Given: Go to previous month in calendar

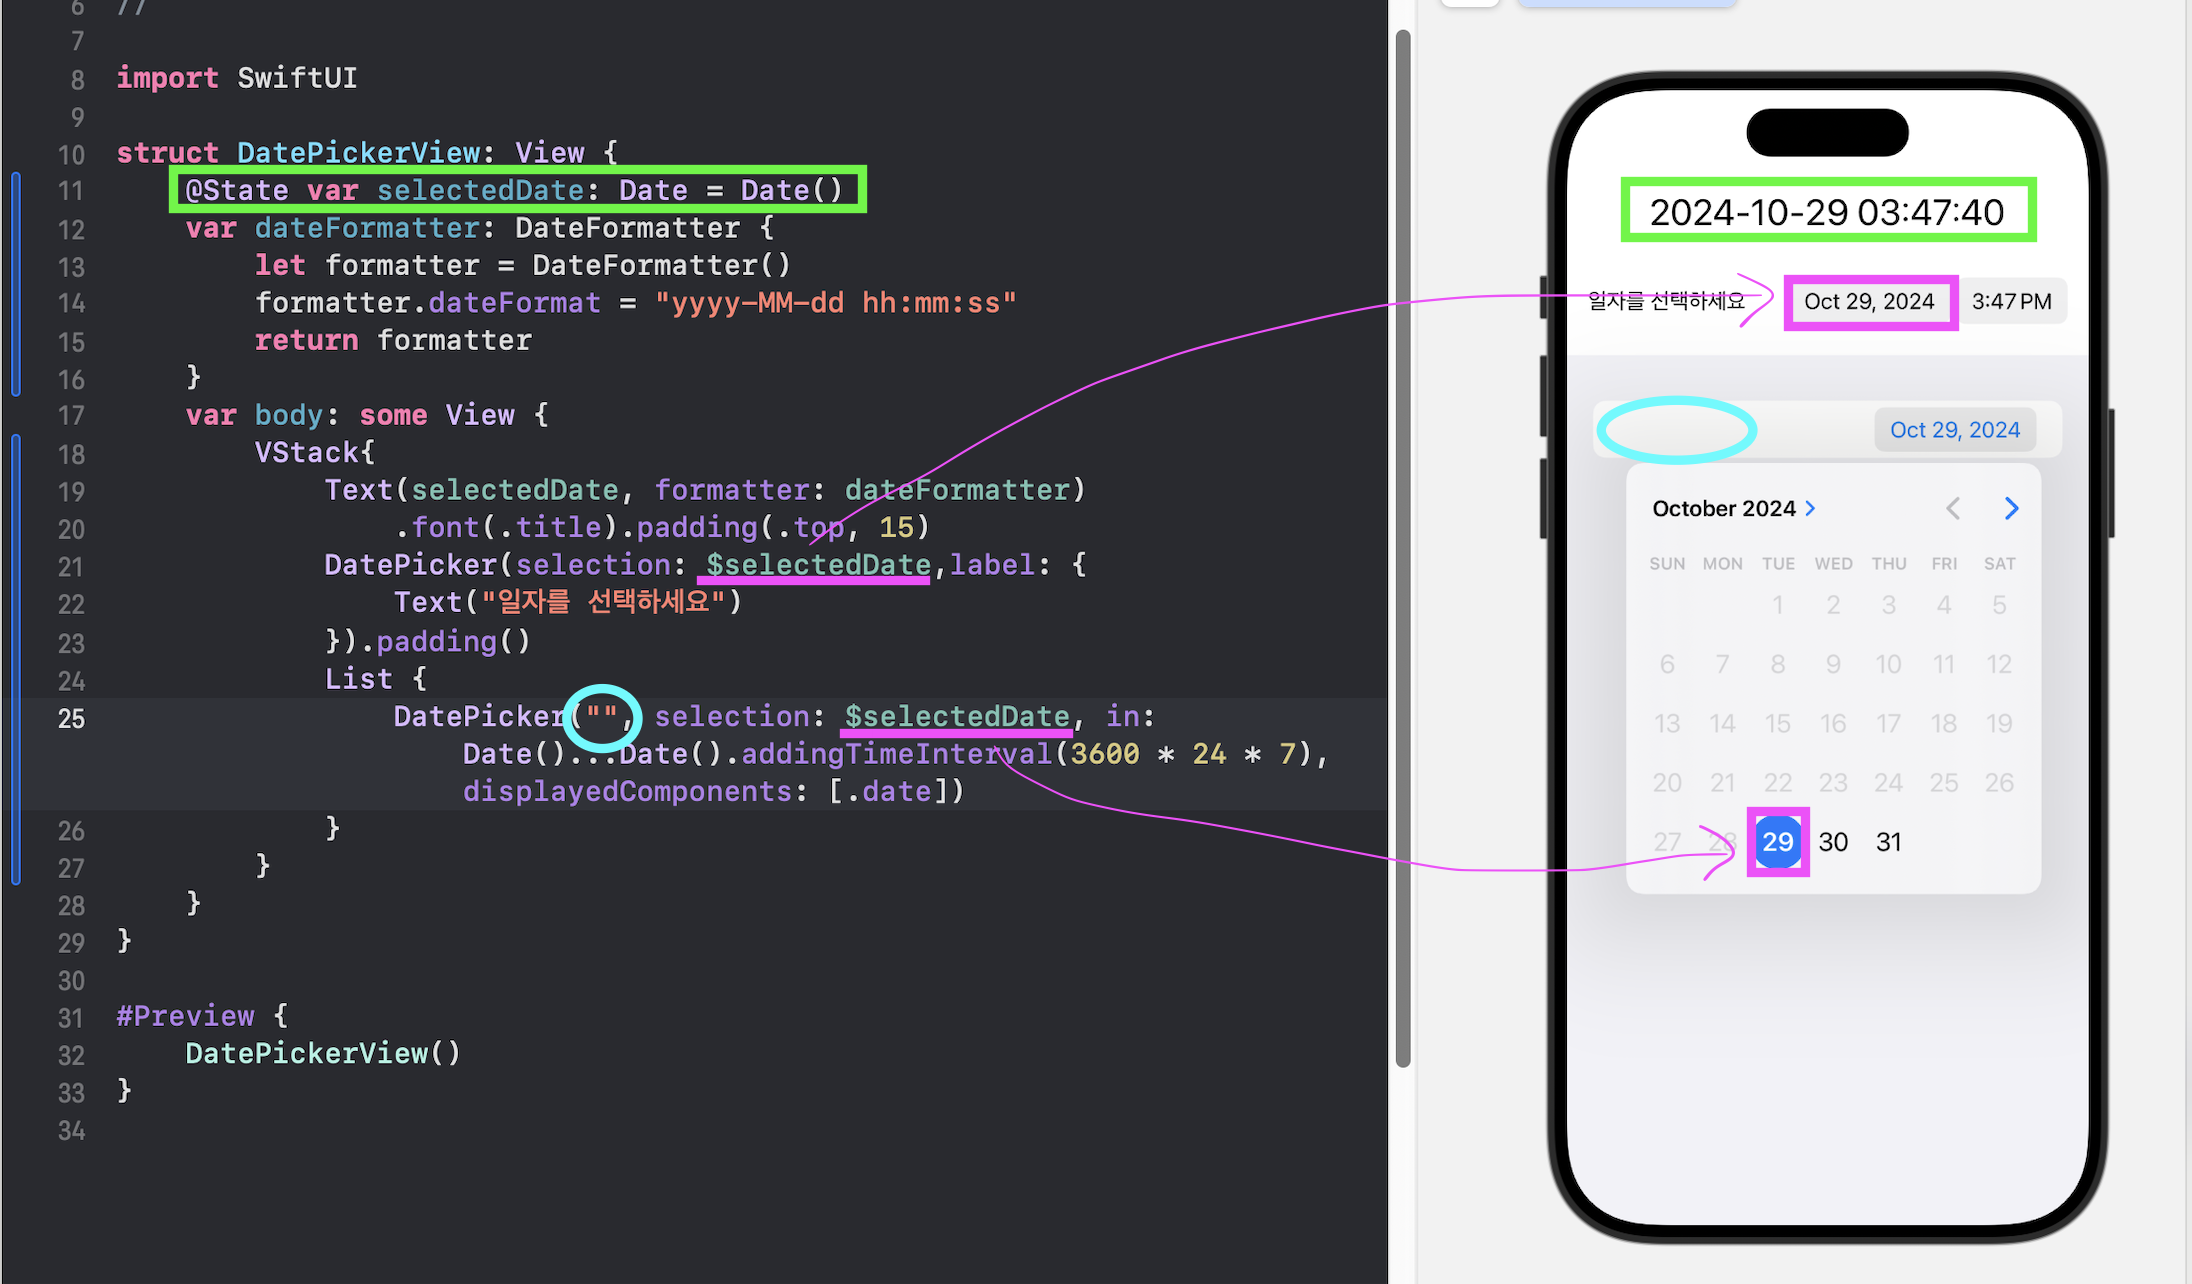Looking at the screenshot, I should (1953, 509).
